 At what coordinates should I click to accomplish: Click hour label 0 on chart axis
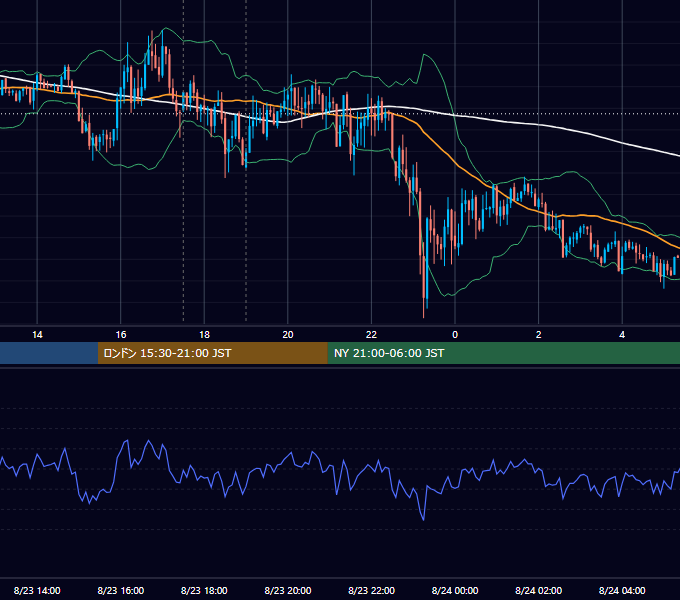pos(455,335)
